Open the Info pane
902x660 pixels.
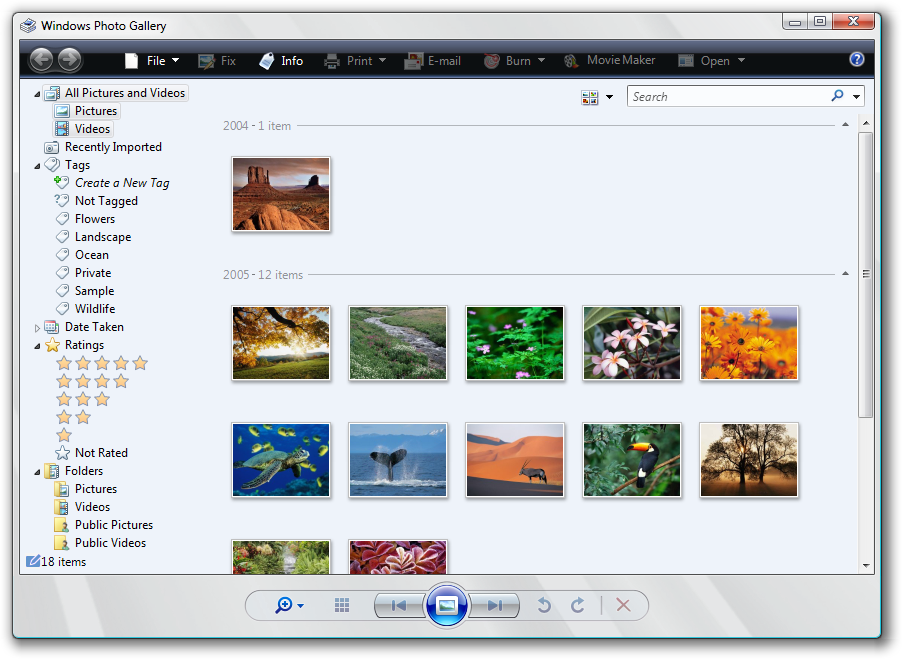[280, 61]
